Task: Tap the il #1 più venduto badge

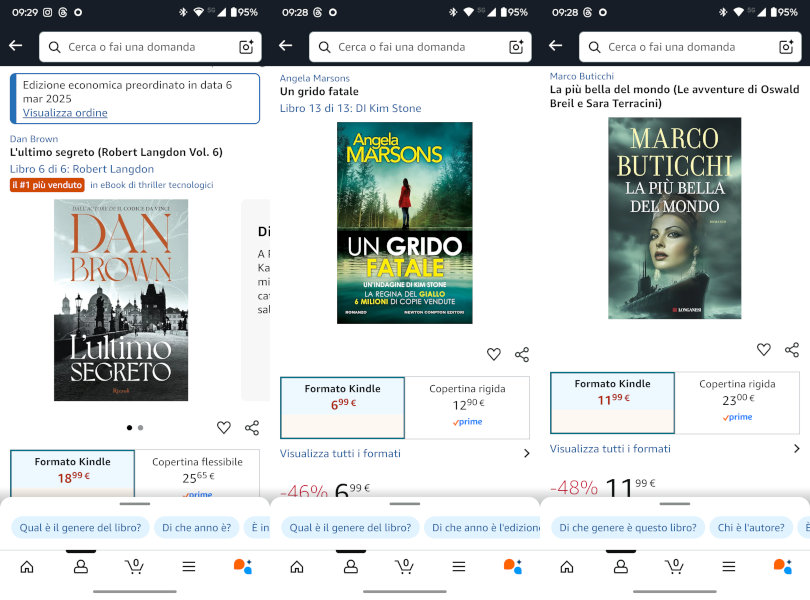Action: [x=47, y=184]
